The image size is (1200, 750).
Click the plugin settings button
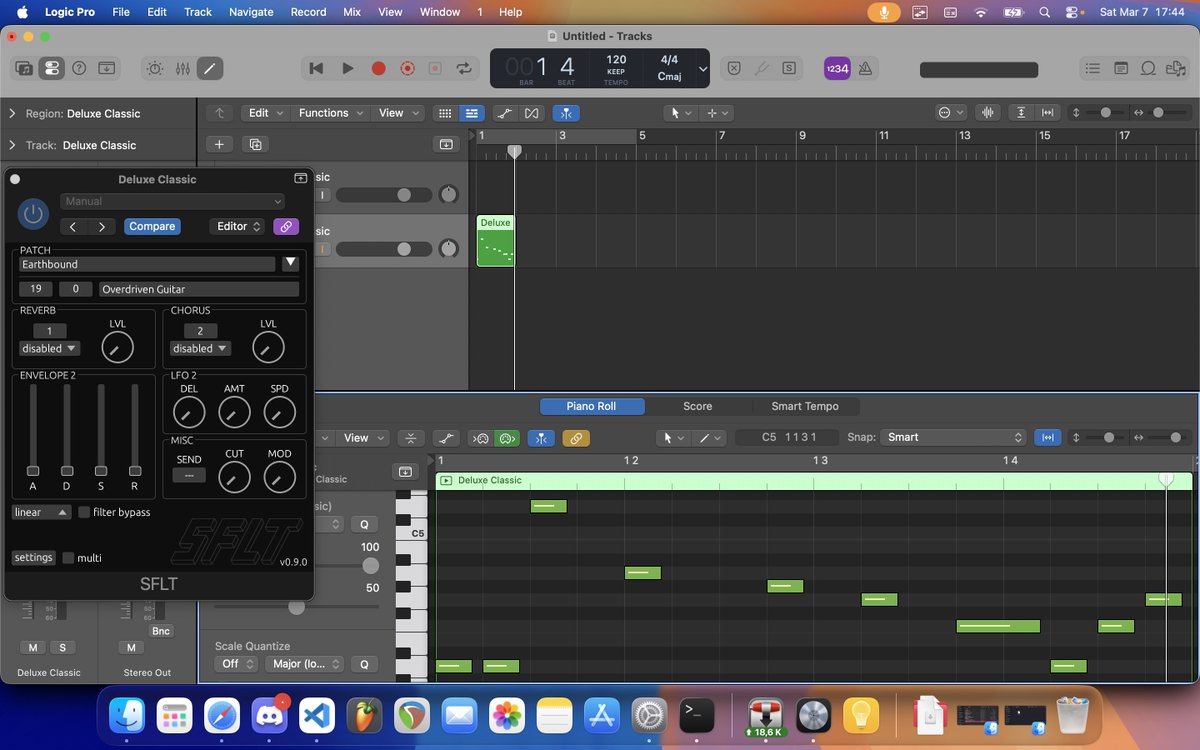pyautogui.click(x=33, y=558)
